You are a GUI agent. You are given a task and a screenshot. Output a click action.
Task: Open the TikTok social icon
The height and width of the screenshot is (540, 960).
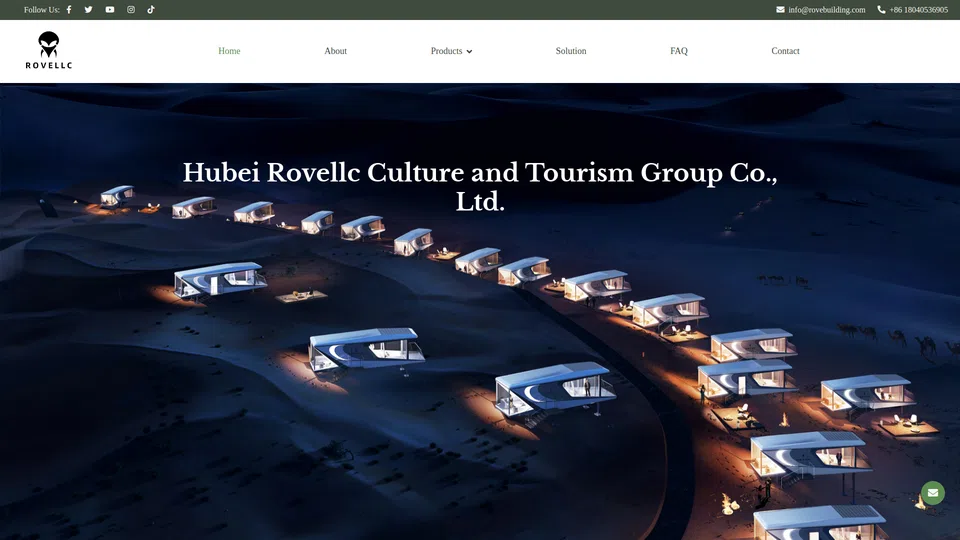[151, 10]
